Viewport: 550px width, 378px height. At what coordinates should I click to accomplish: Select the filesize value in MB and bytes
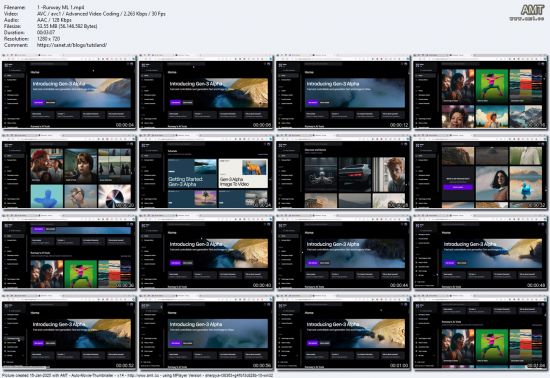67,26
